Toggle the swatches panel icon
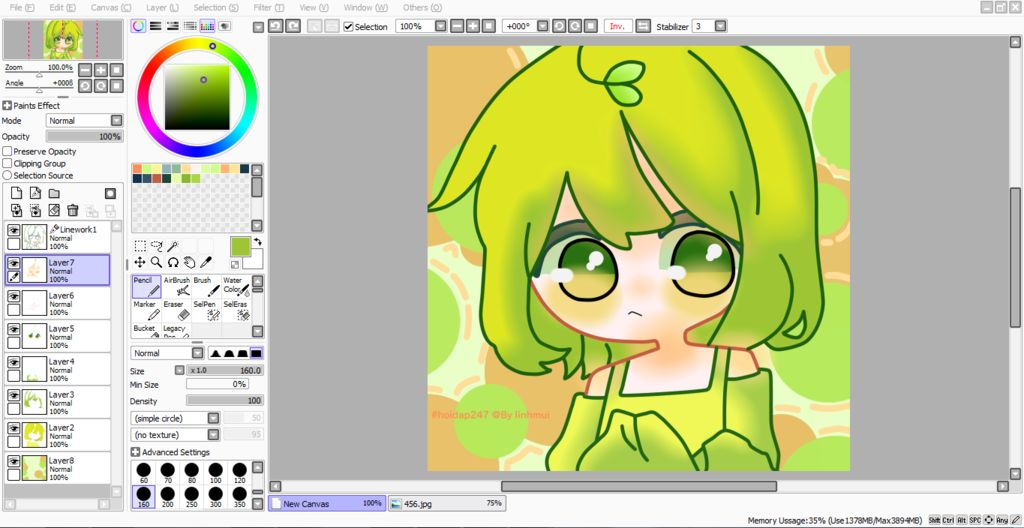 [x=207, y=26]
